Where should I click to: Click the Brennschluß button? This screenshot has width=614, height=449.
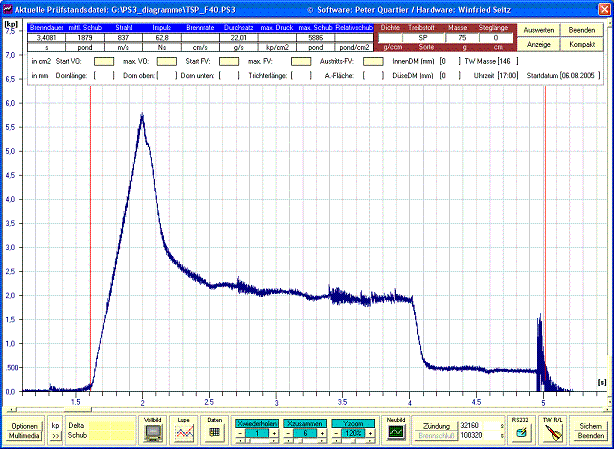(436, 435)
